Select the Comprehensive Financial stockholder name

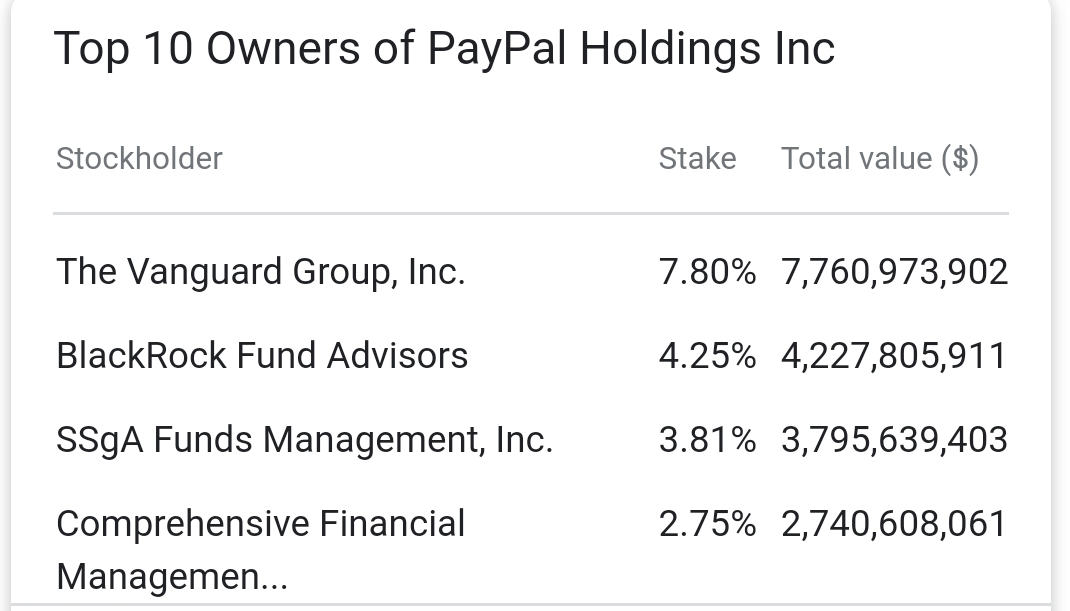260,523
